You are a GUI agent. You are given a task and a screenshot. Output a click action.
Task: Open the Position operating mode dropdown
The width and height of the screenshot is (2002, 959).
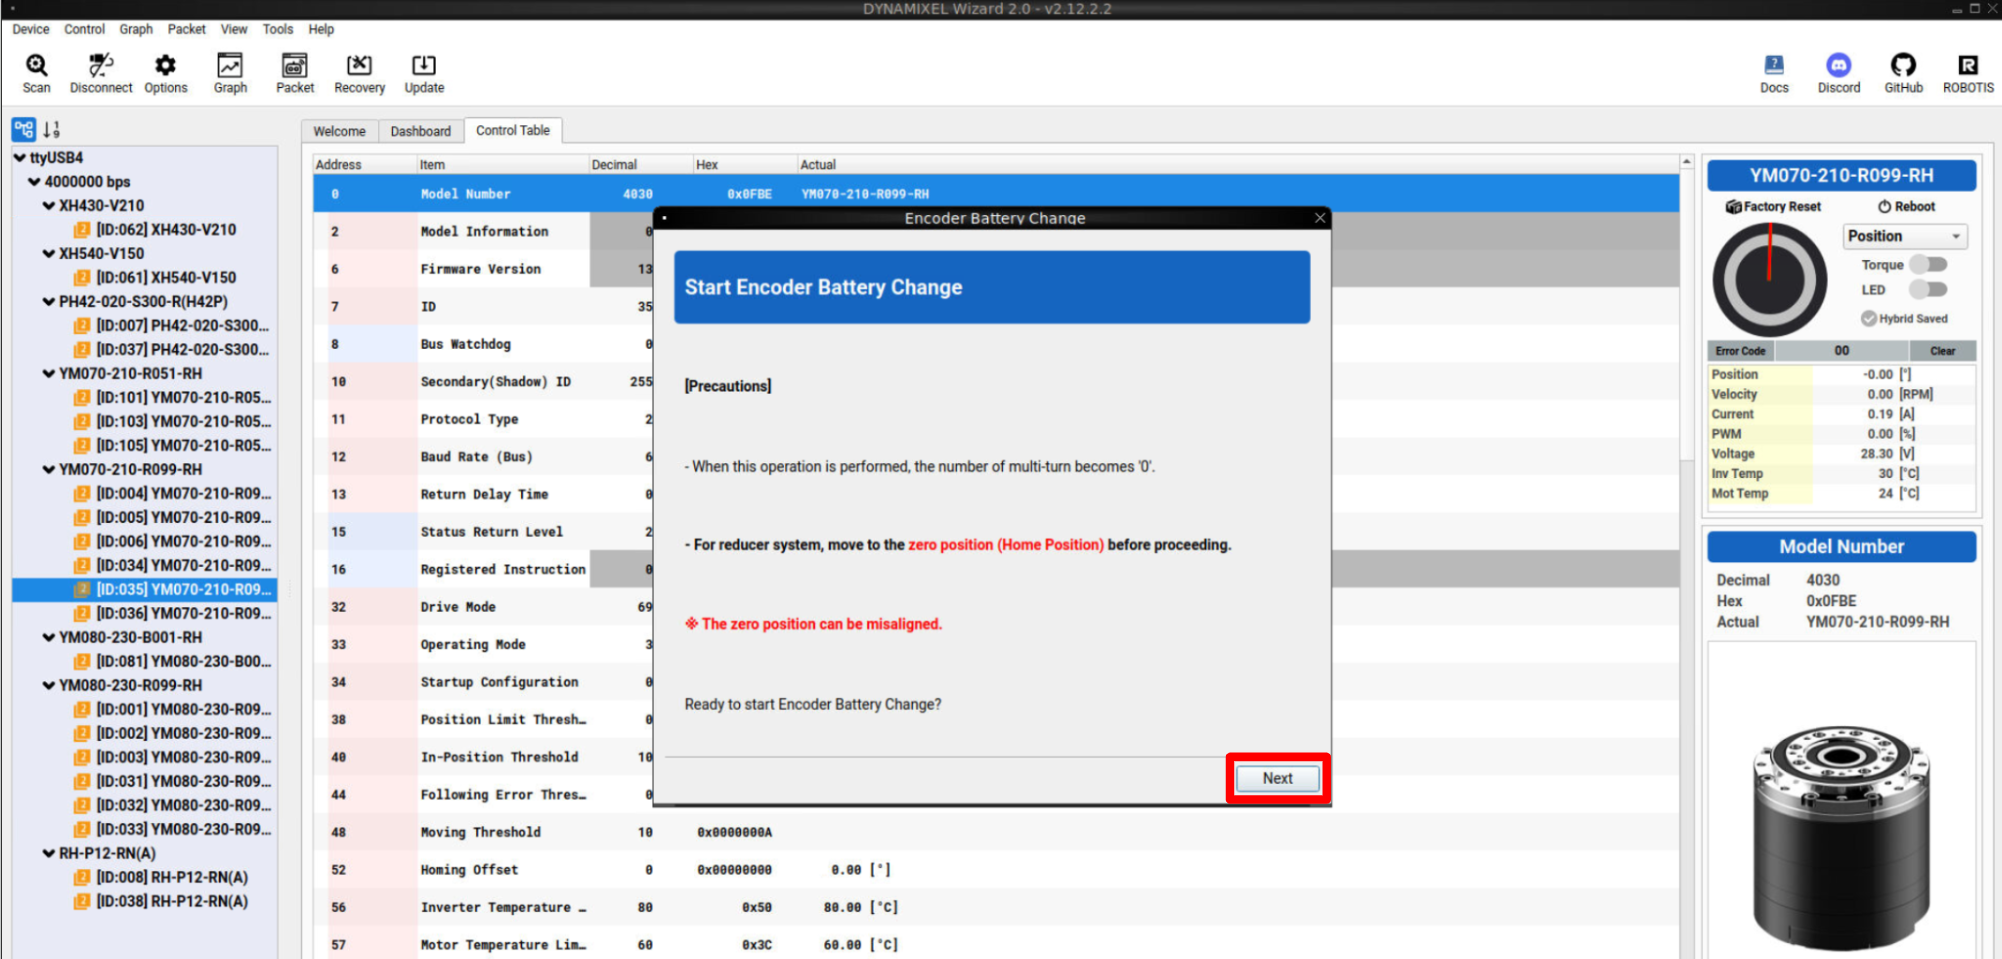coord(1905,236)
